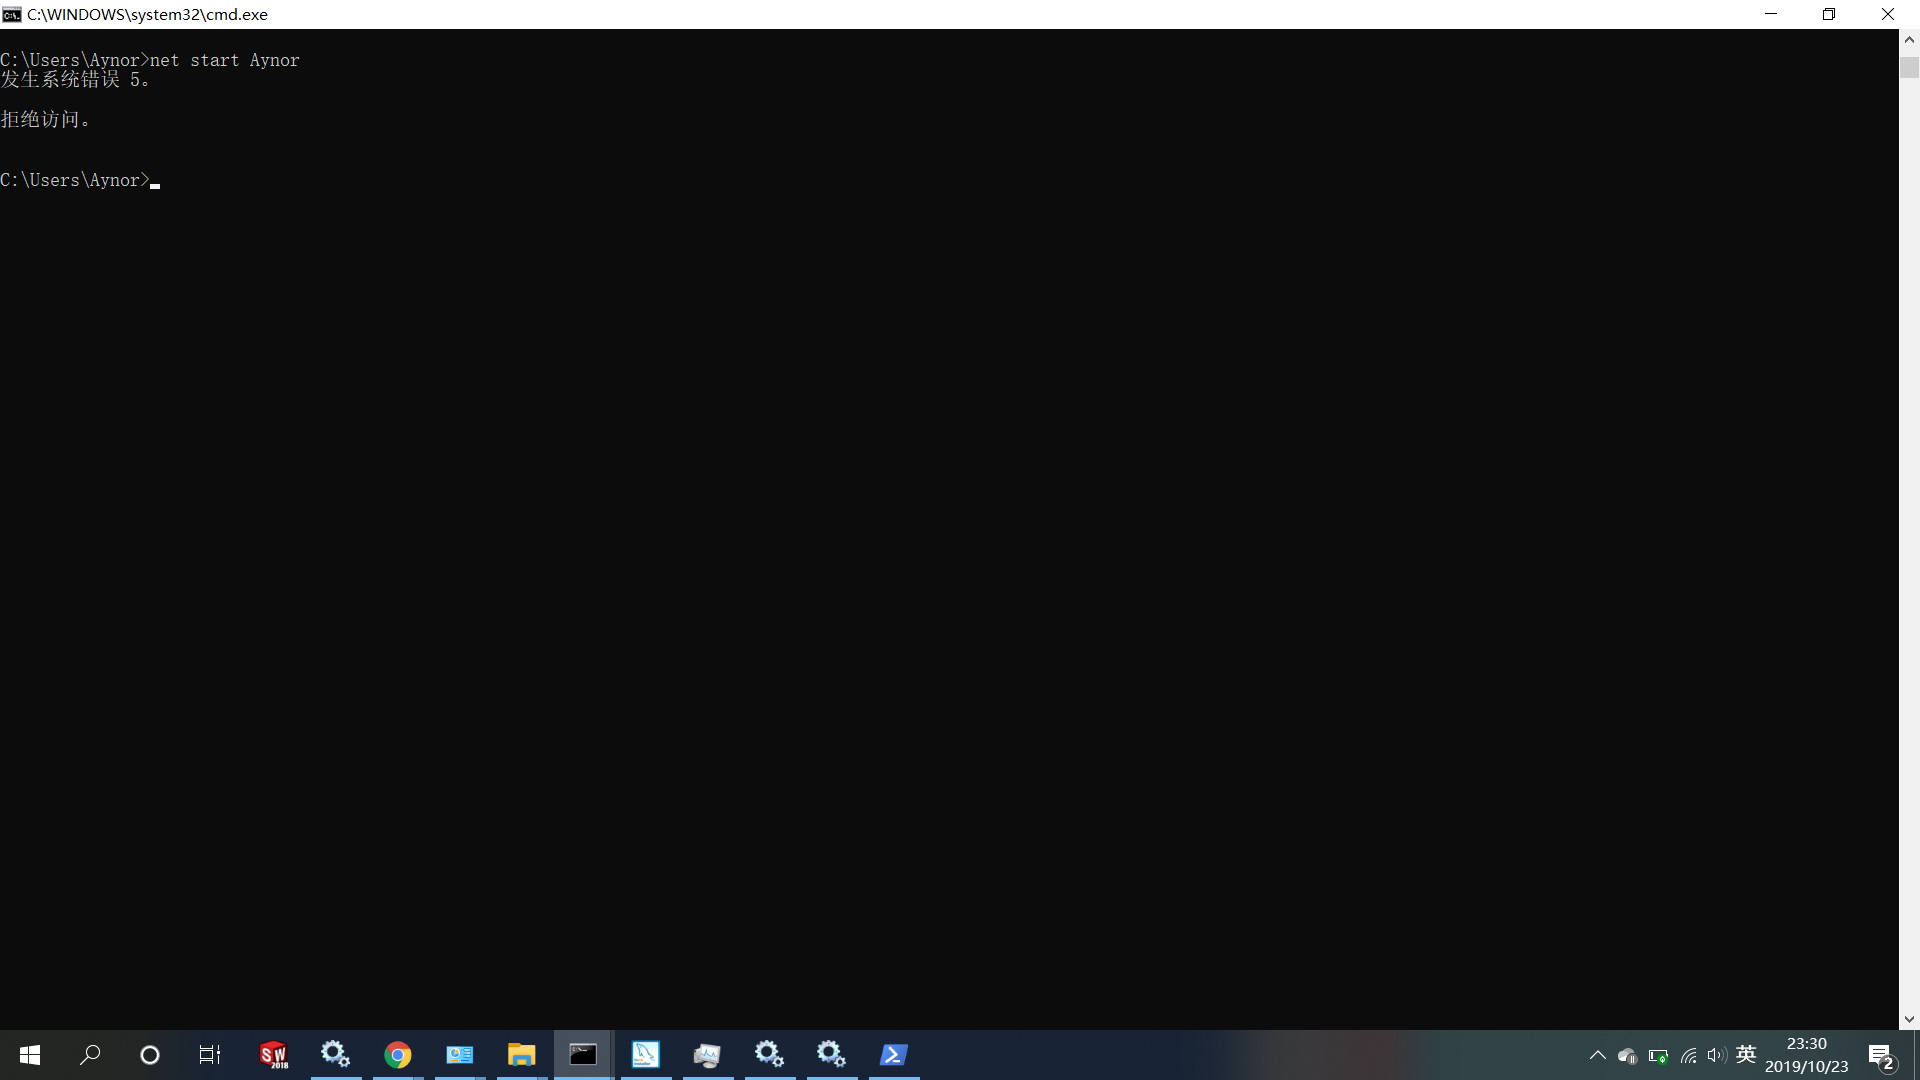Click the "拒绝访问。" message line
Screen dimensions: 1920x1080
pyautogui.click(x=45, y=120)
